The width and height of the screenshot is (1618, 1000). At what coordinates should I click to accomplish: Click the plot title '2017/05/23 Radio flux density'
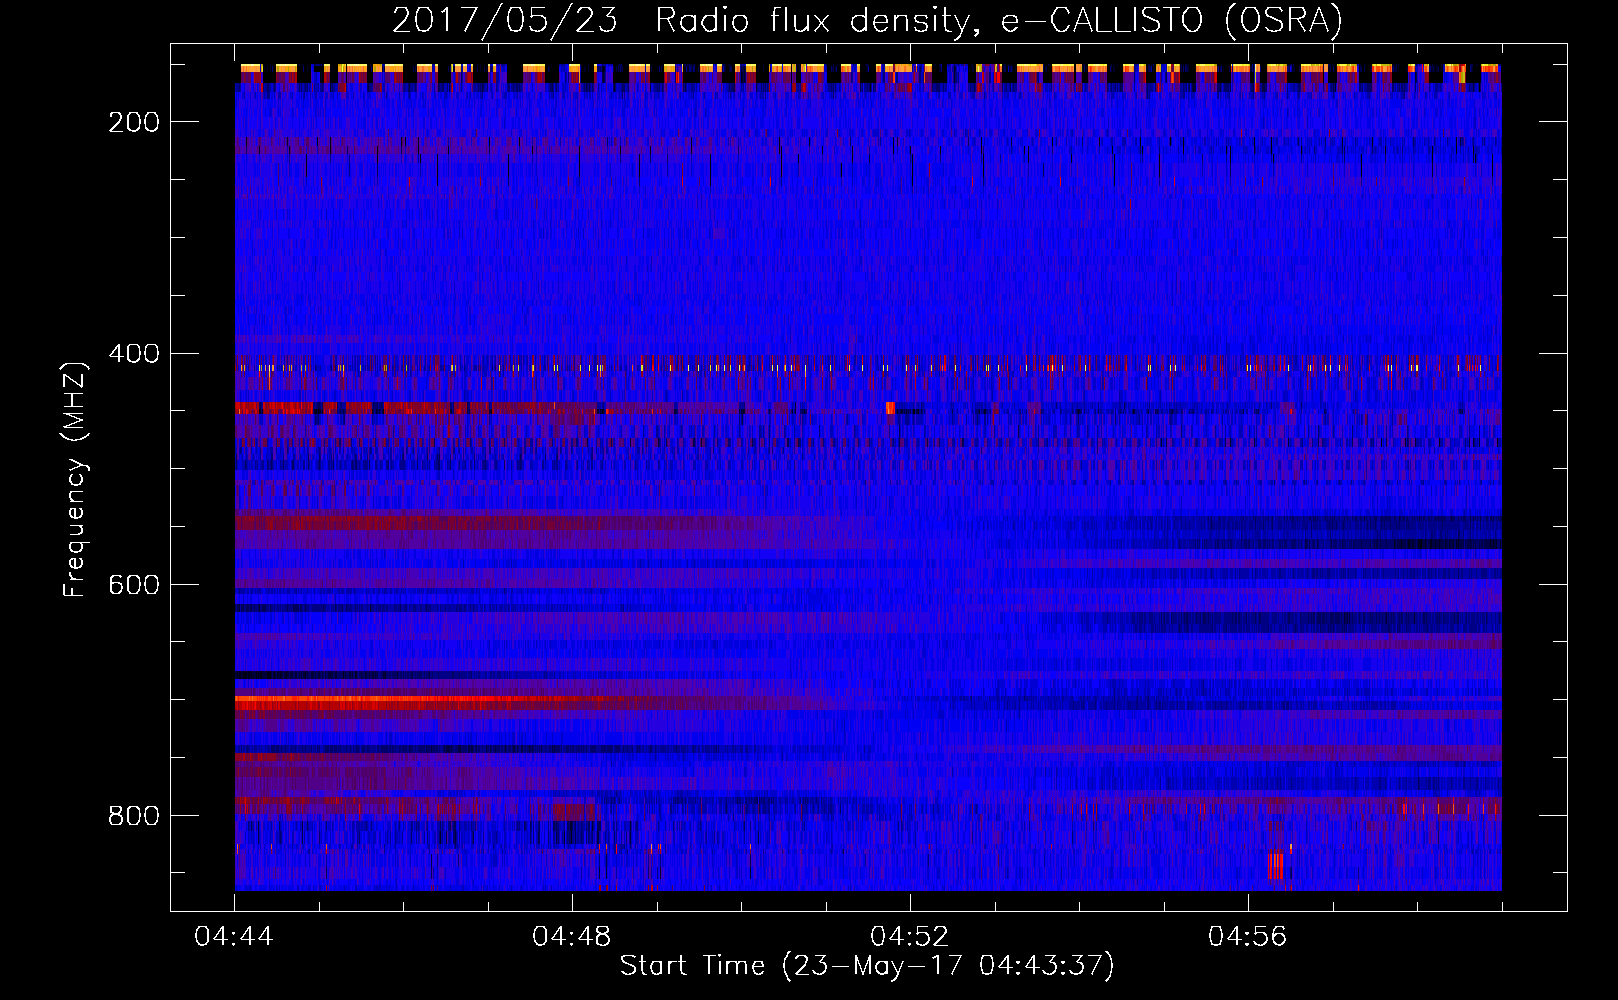click(x=680, y=20)
